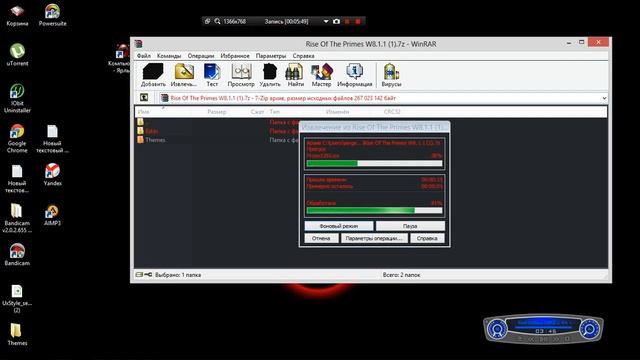640x360 pixels.
Task: Skip to next track in AIMP player
Action: (556, 338)
